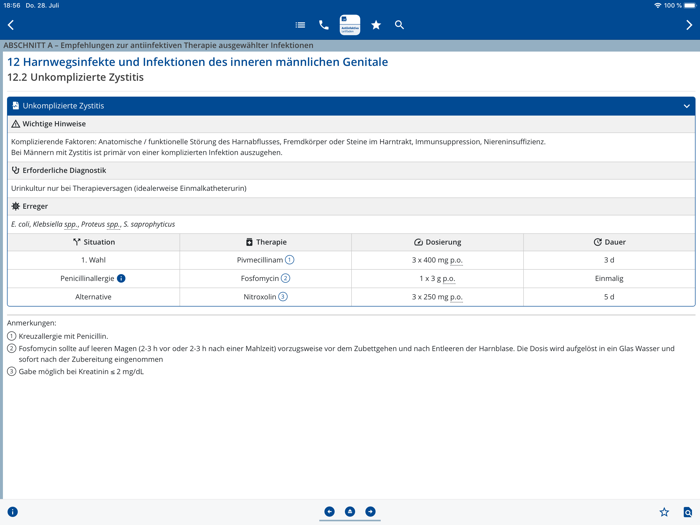Open footnote 2 next to Fosfomycin
The width and height of the screenshot is (700, 525).
pos(286,278)
